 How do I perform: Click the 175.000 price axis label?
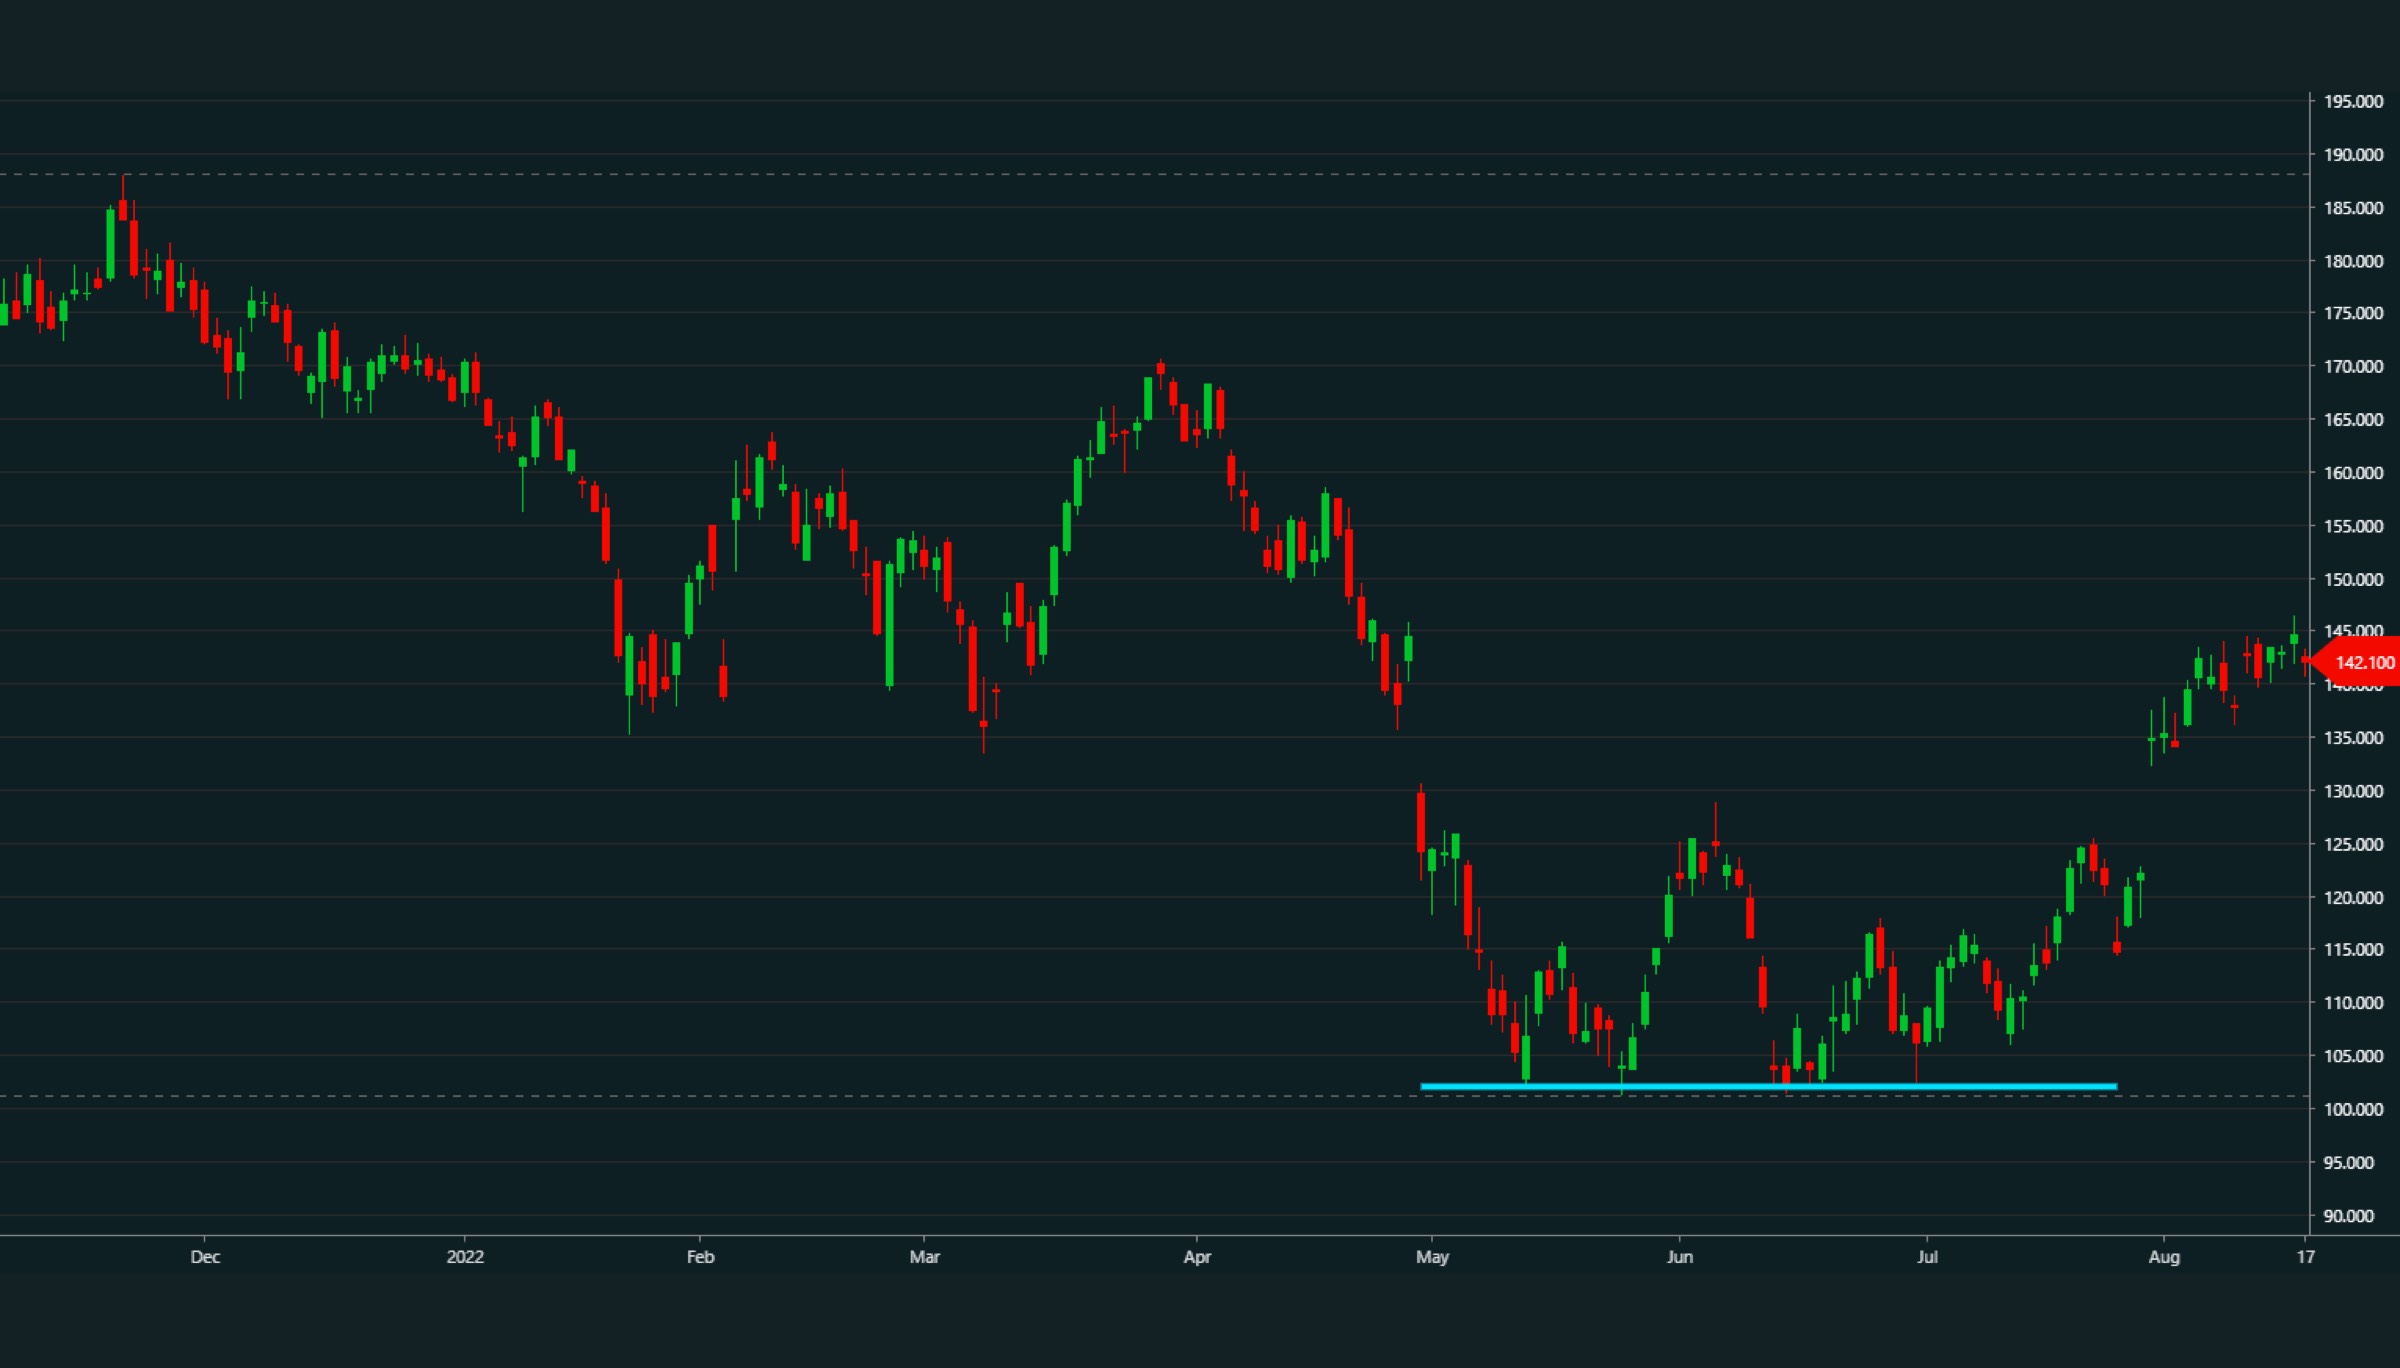tap(2353, 313)
